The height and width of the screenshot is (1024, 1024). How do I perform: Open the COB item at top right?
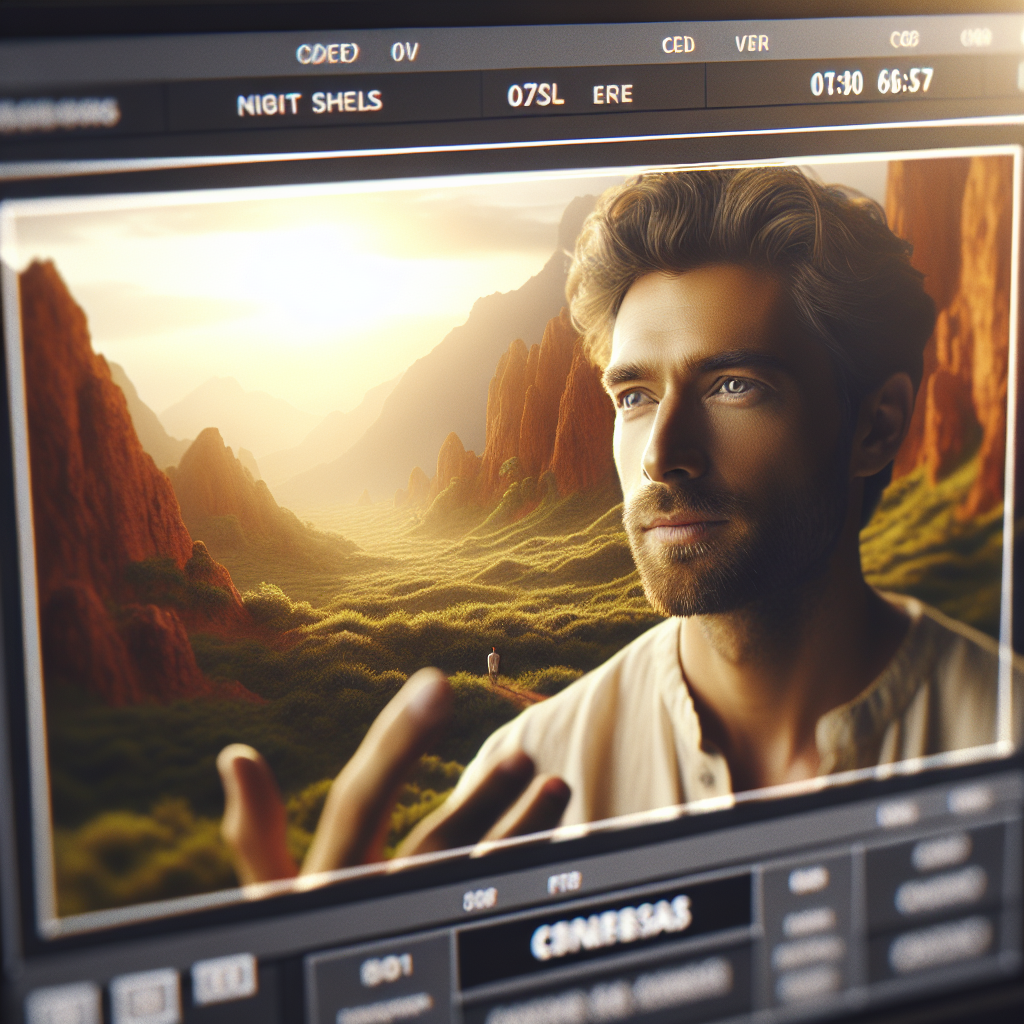point(904,39)
